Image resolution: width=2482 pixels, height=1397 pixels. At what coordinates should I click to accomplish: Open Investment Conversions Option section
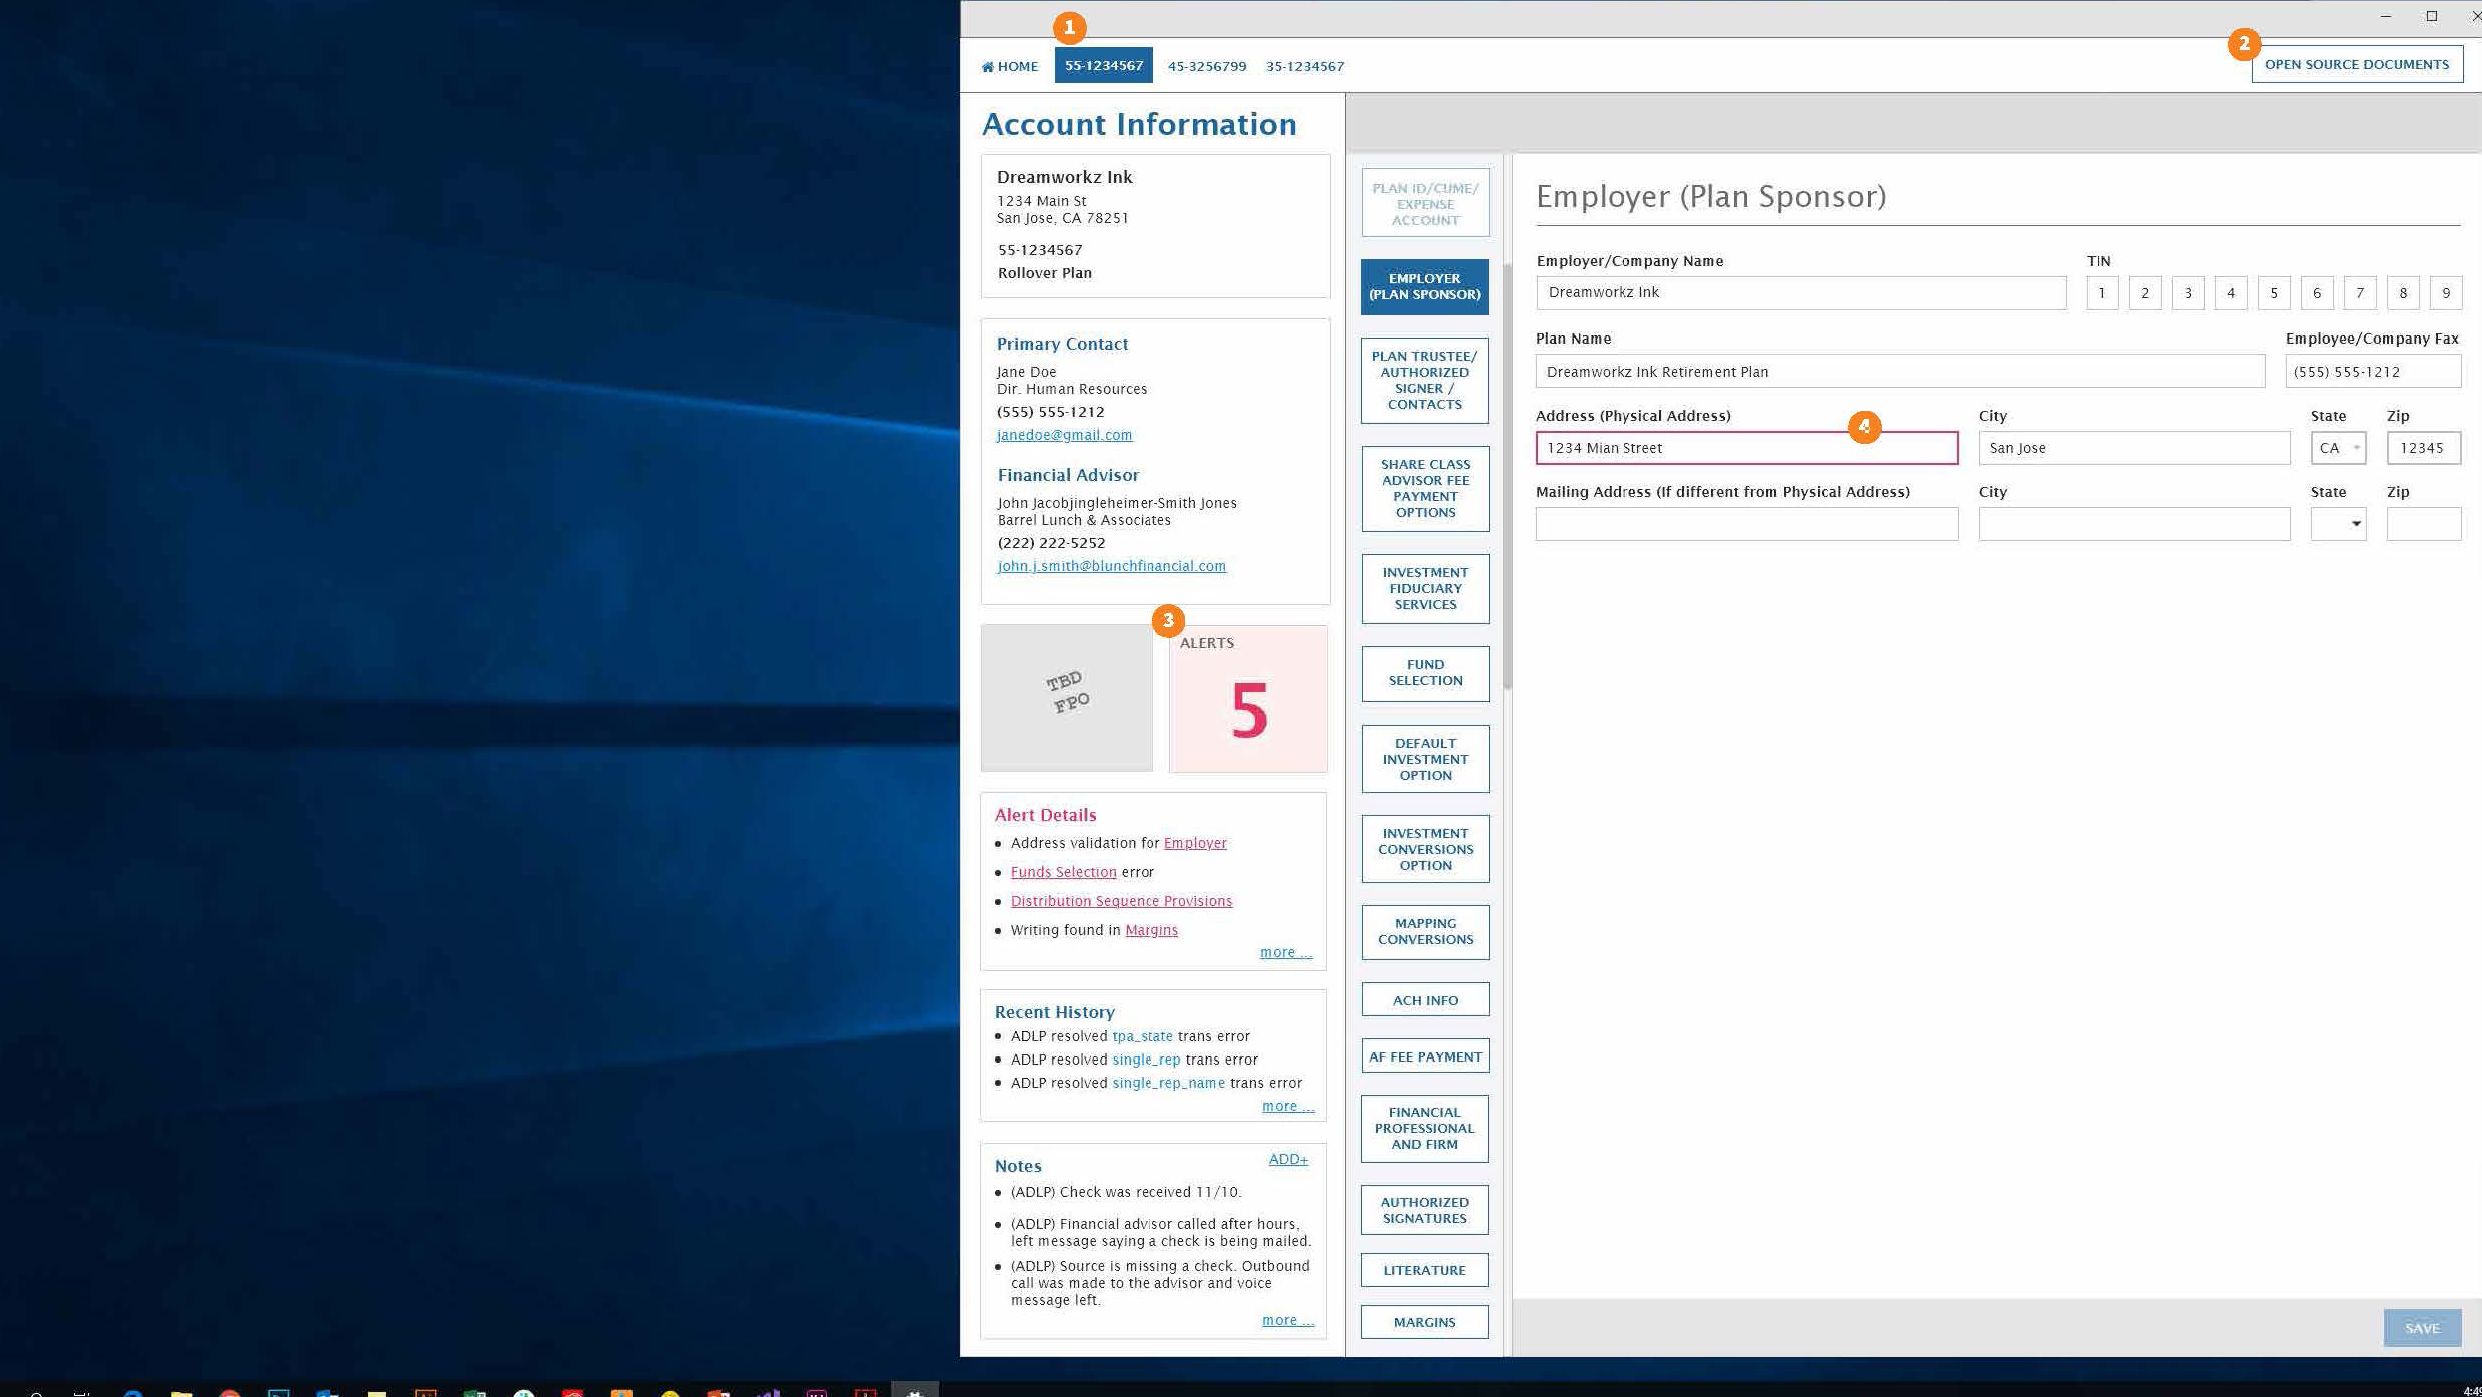click(1425, 849)
